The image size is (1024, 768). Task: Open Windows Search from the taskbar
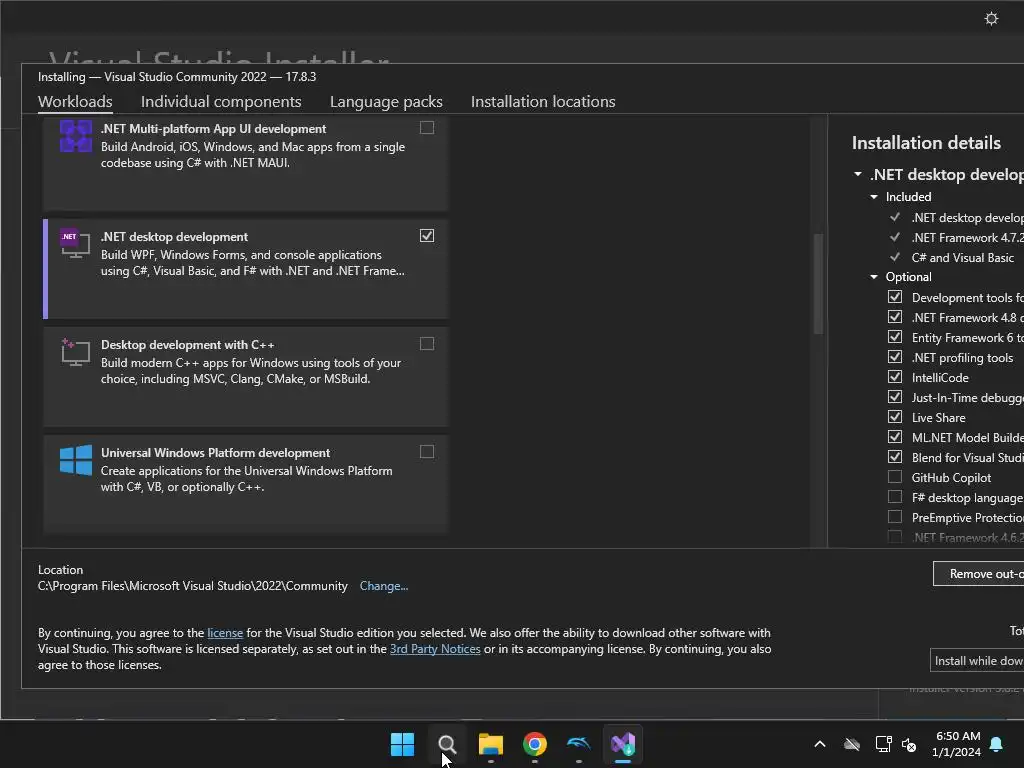click(447, 744)
